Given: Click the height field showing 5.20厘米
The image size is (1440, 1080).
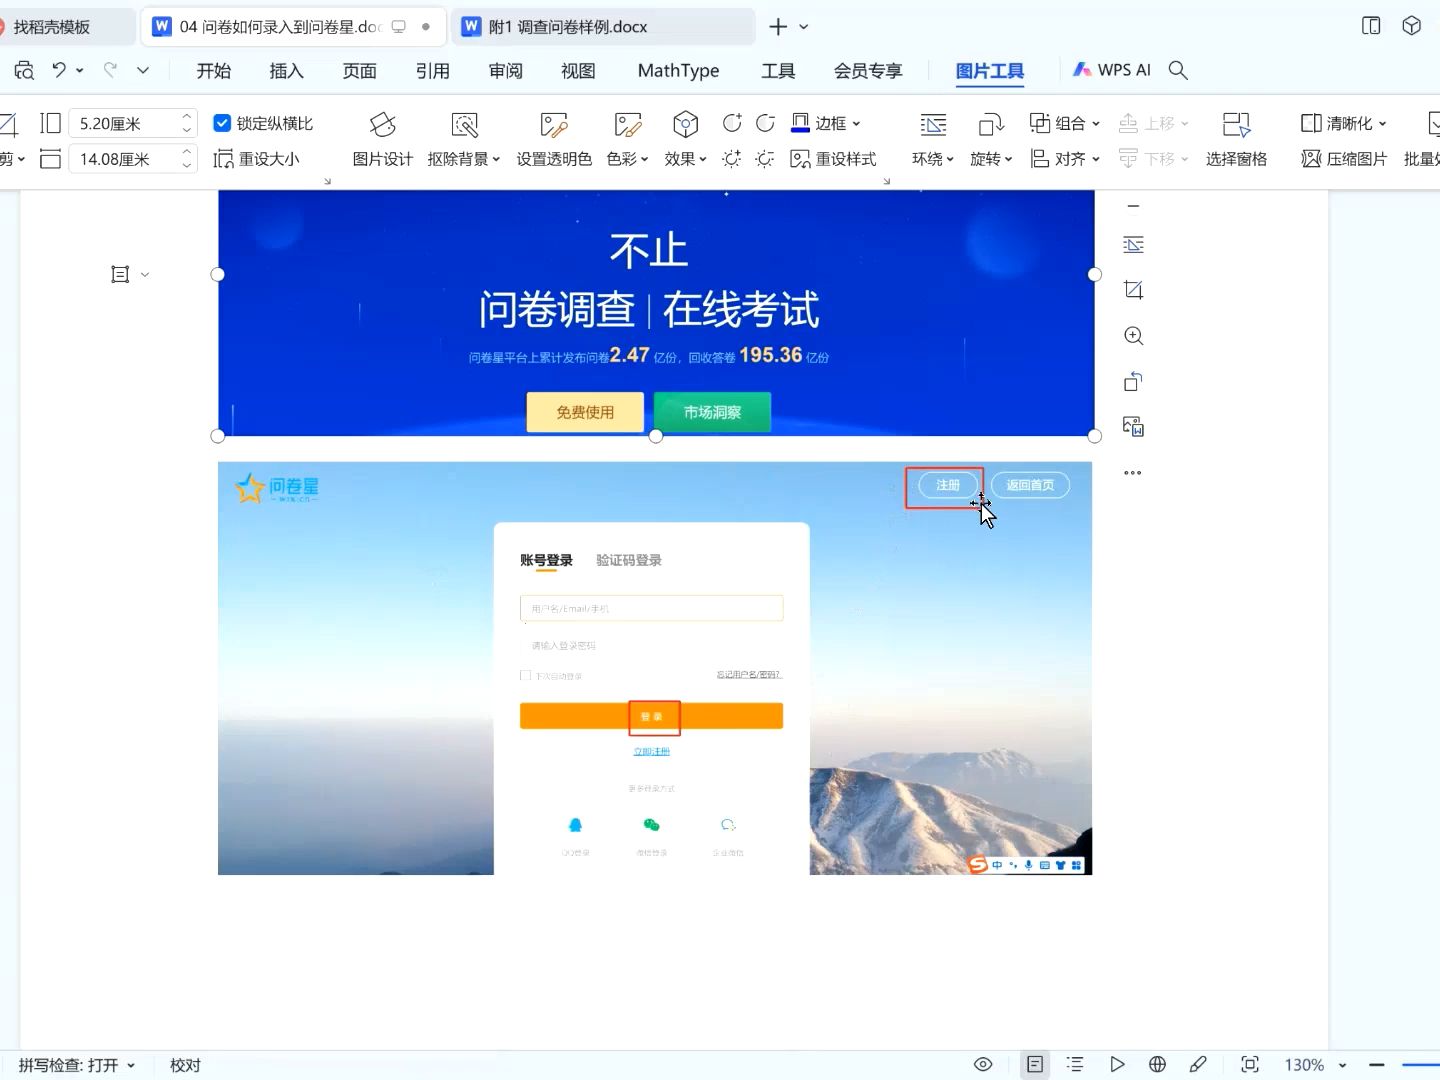Looking at the screenshot, I should [123, 123].
